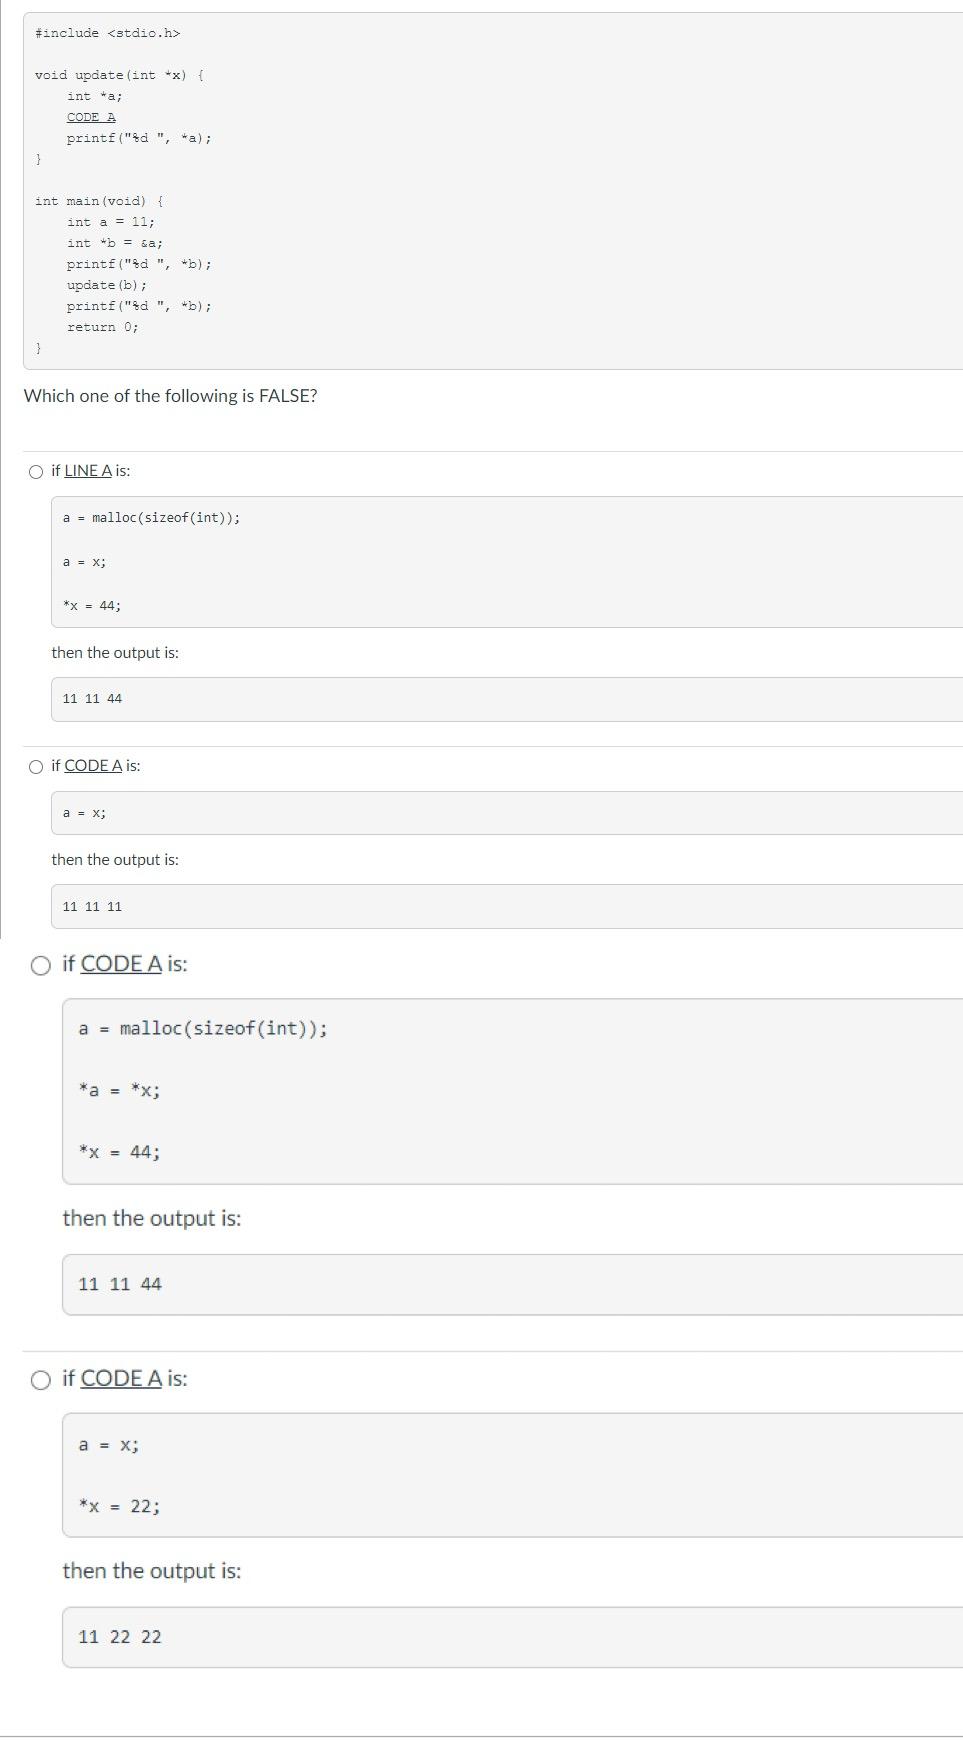Click the output box showing 11 11 11
The image size is (963, 1740).
92,905
